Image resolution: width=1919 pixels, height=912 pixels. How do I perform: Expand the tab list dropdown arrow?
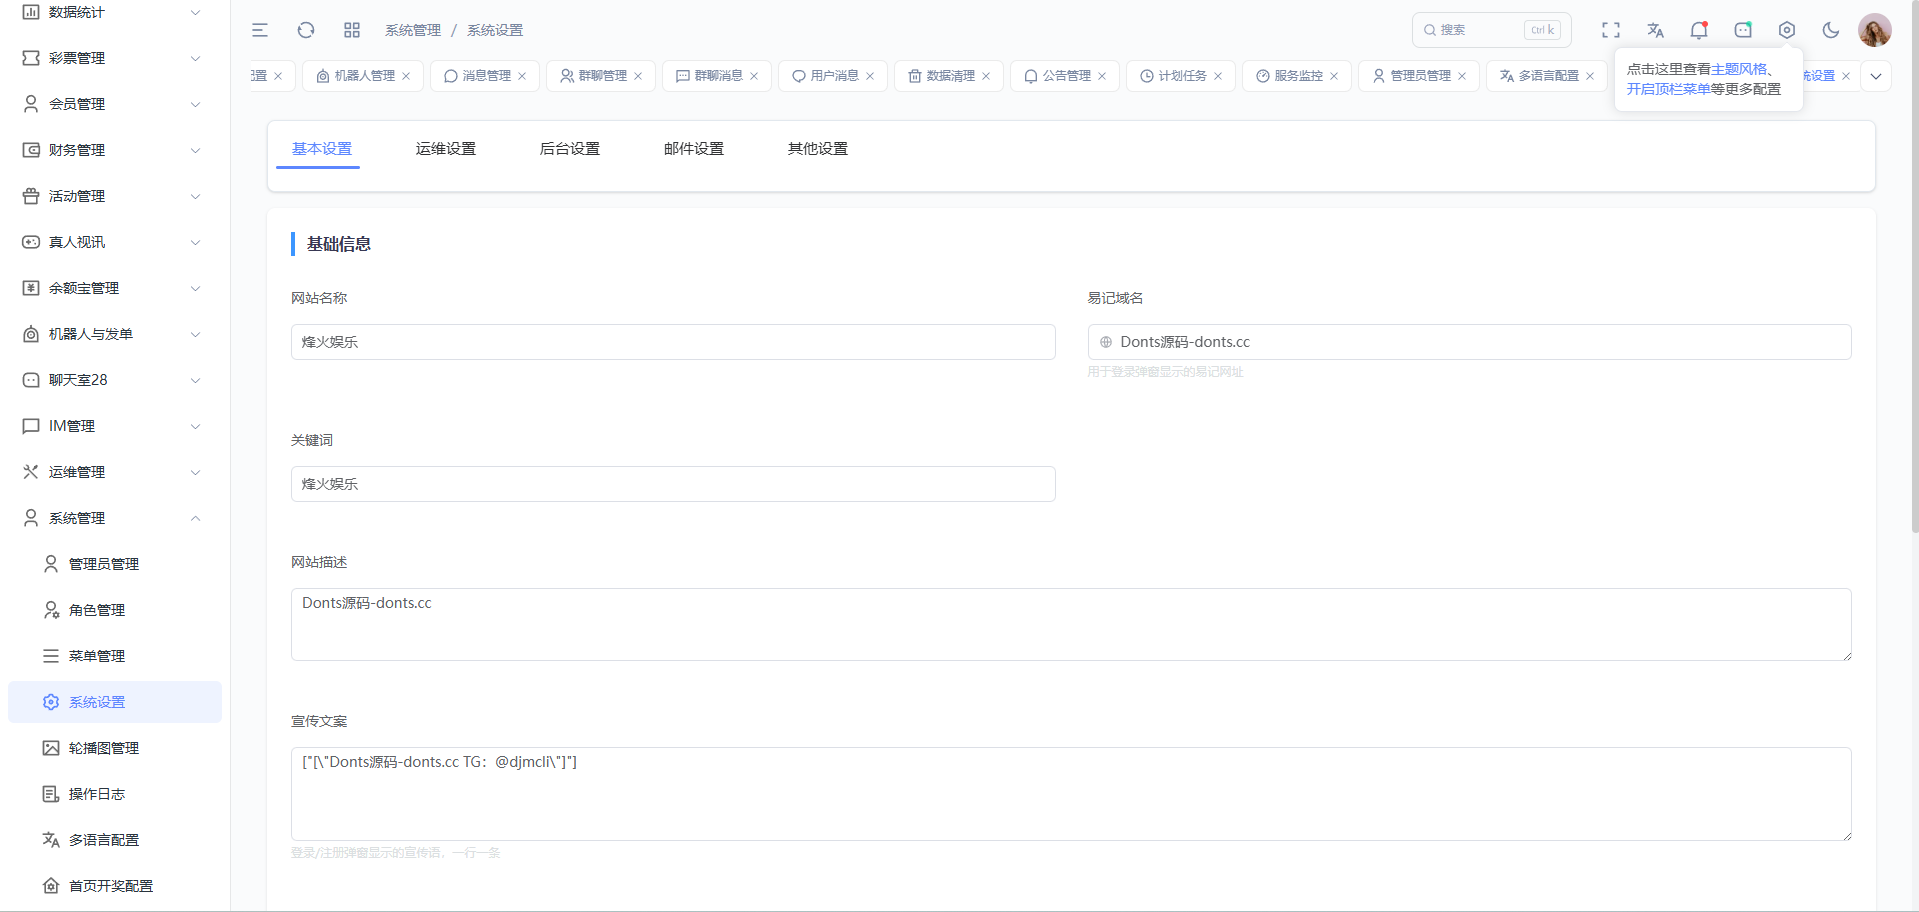(1876, 76)
